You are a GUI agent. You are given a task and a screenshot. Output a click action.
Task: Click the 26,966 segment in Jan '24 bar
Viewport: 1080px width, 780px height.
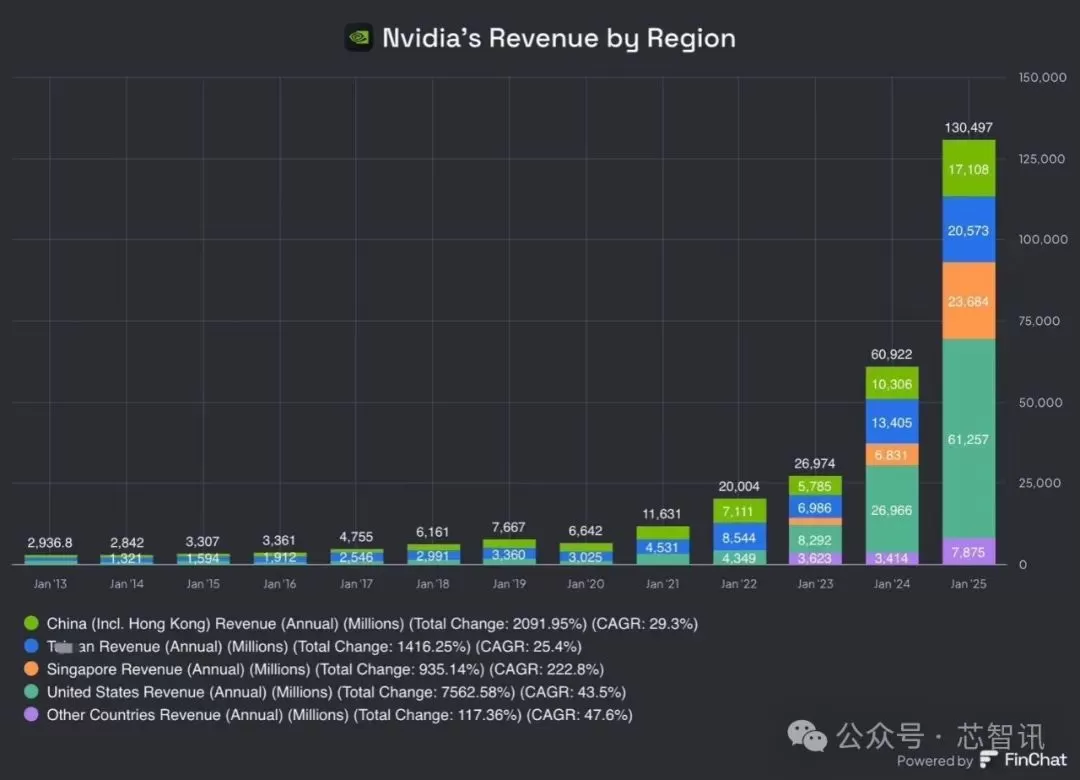pos(892,510)
